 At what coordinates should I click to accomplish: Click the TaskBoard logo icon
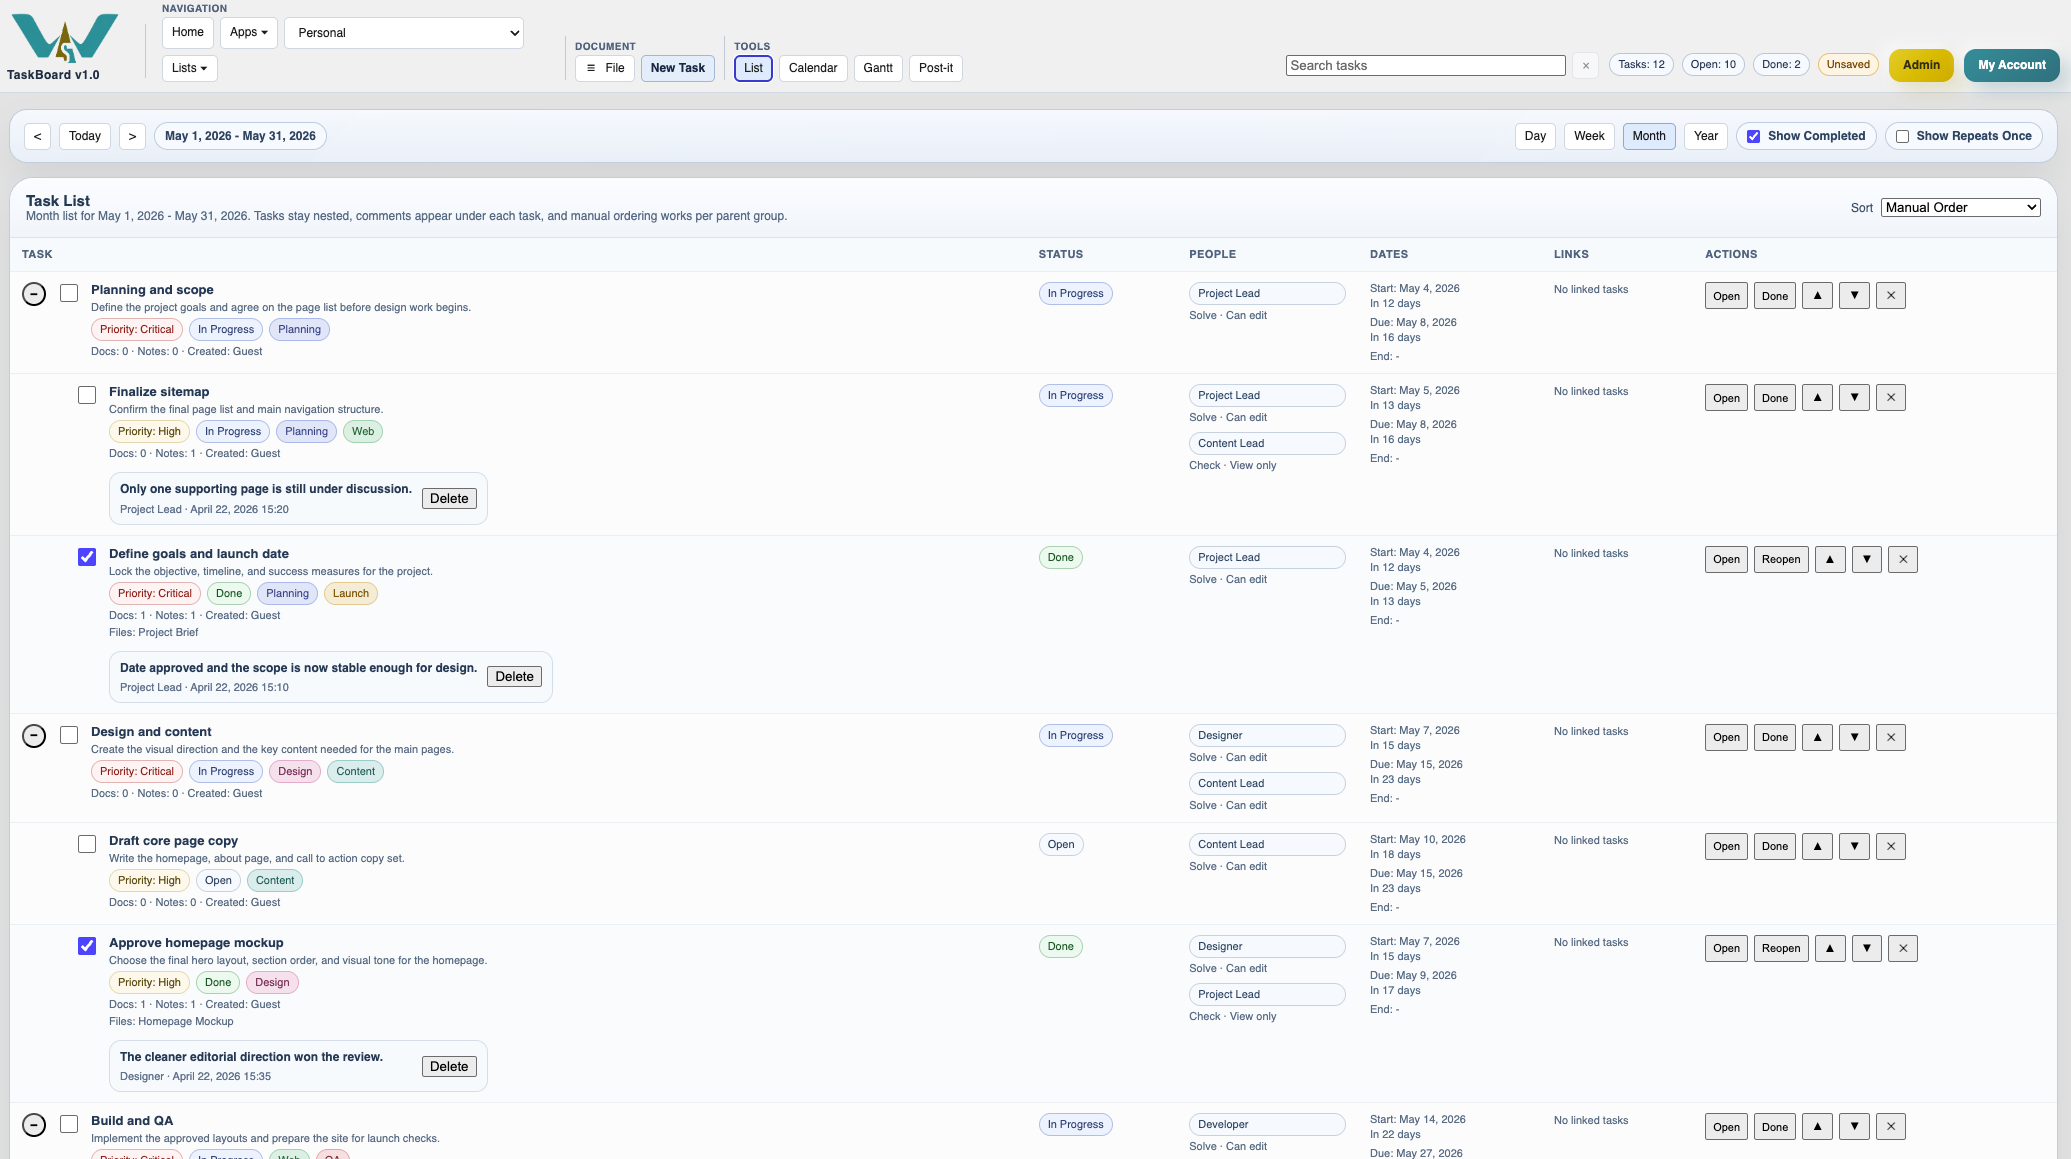click(x=65, y=38)
